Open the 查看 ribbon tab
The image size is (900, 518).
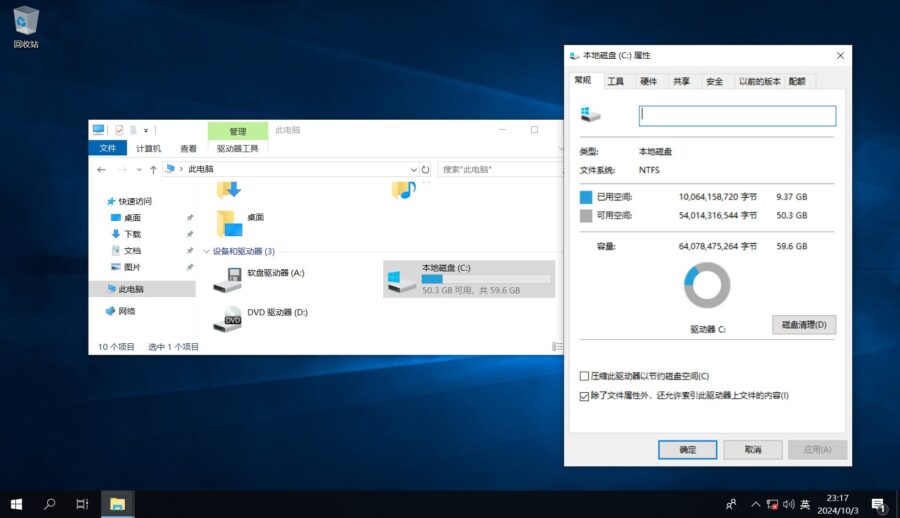pyautogui.click(x=188, y=148)
